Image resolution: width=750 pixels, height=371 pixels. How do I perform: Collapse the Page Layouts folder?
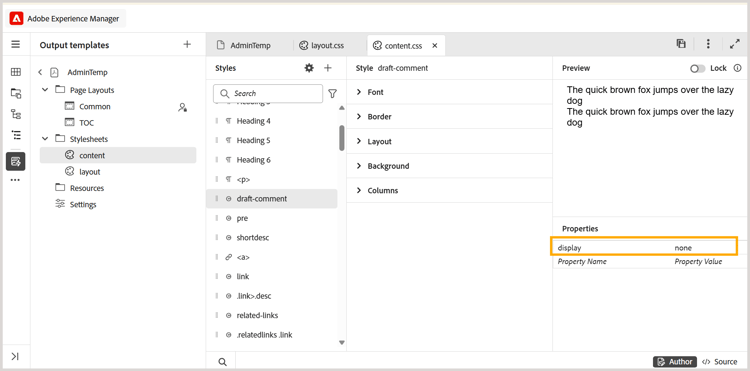pyautogui.click(x=45, y=90)
